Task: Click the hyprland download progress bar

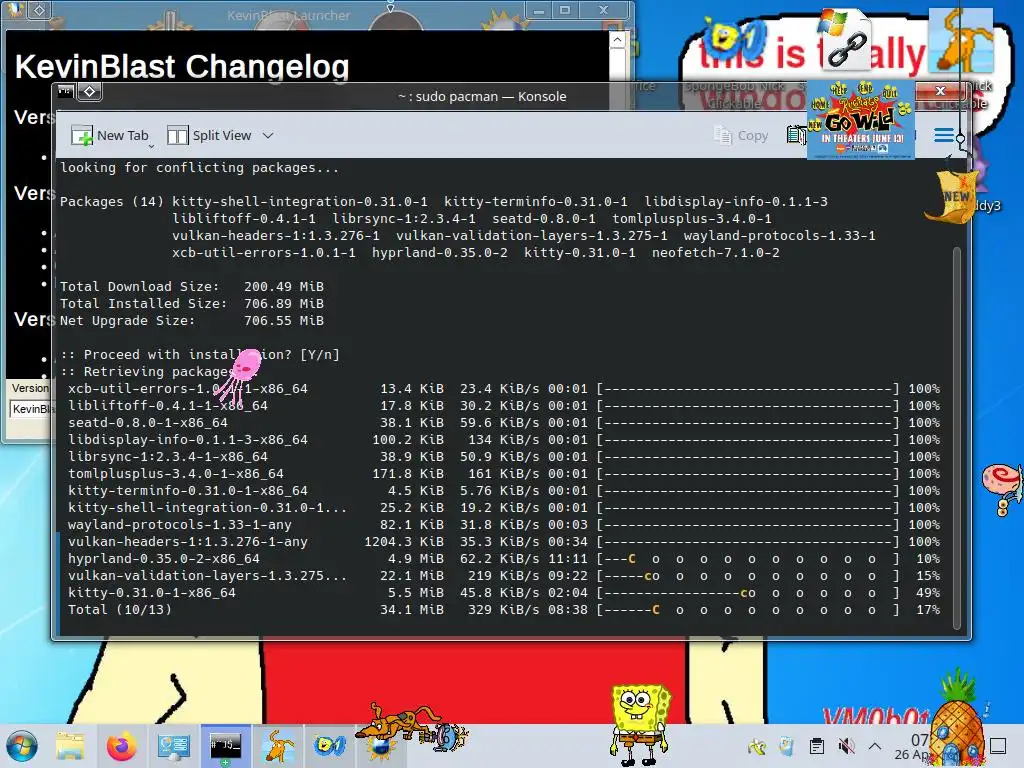Action: (748, 558)
